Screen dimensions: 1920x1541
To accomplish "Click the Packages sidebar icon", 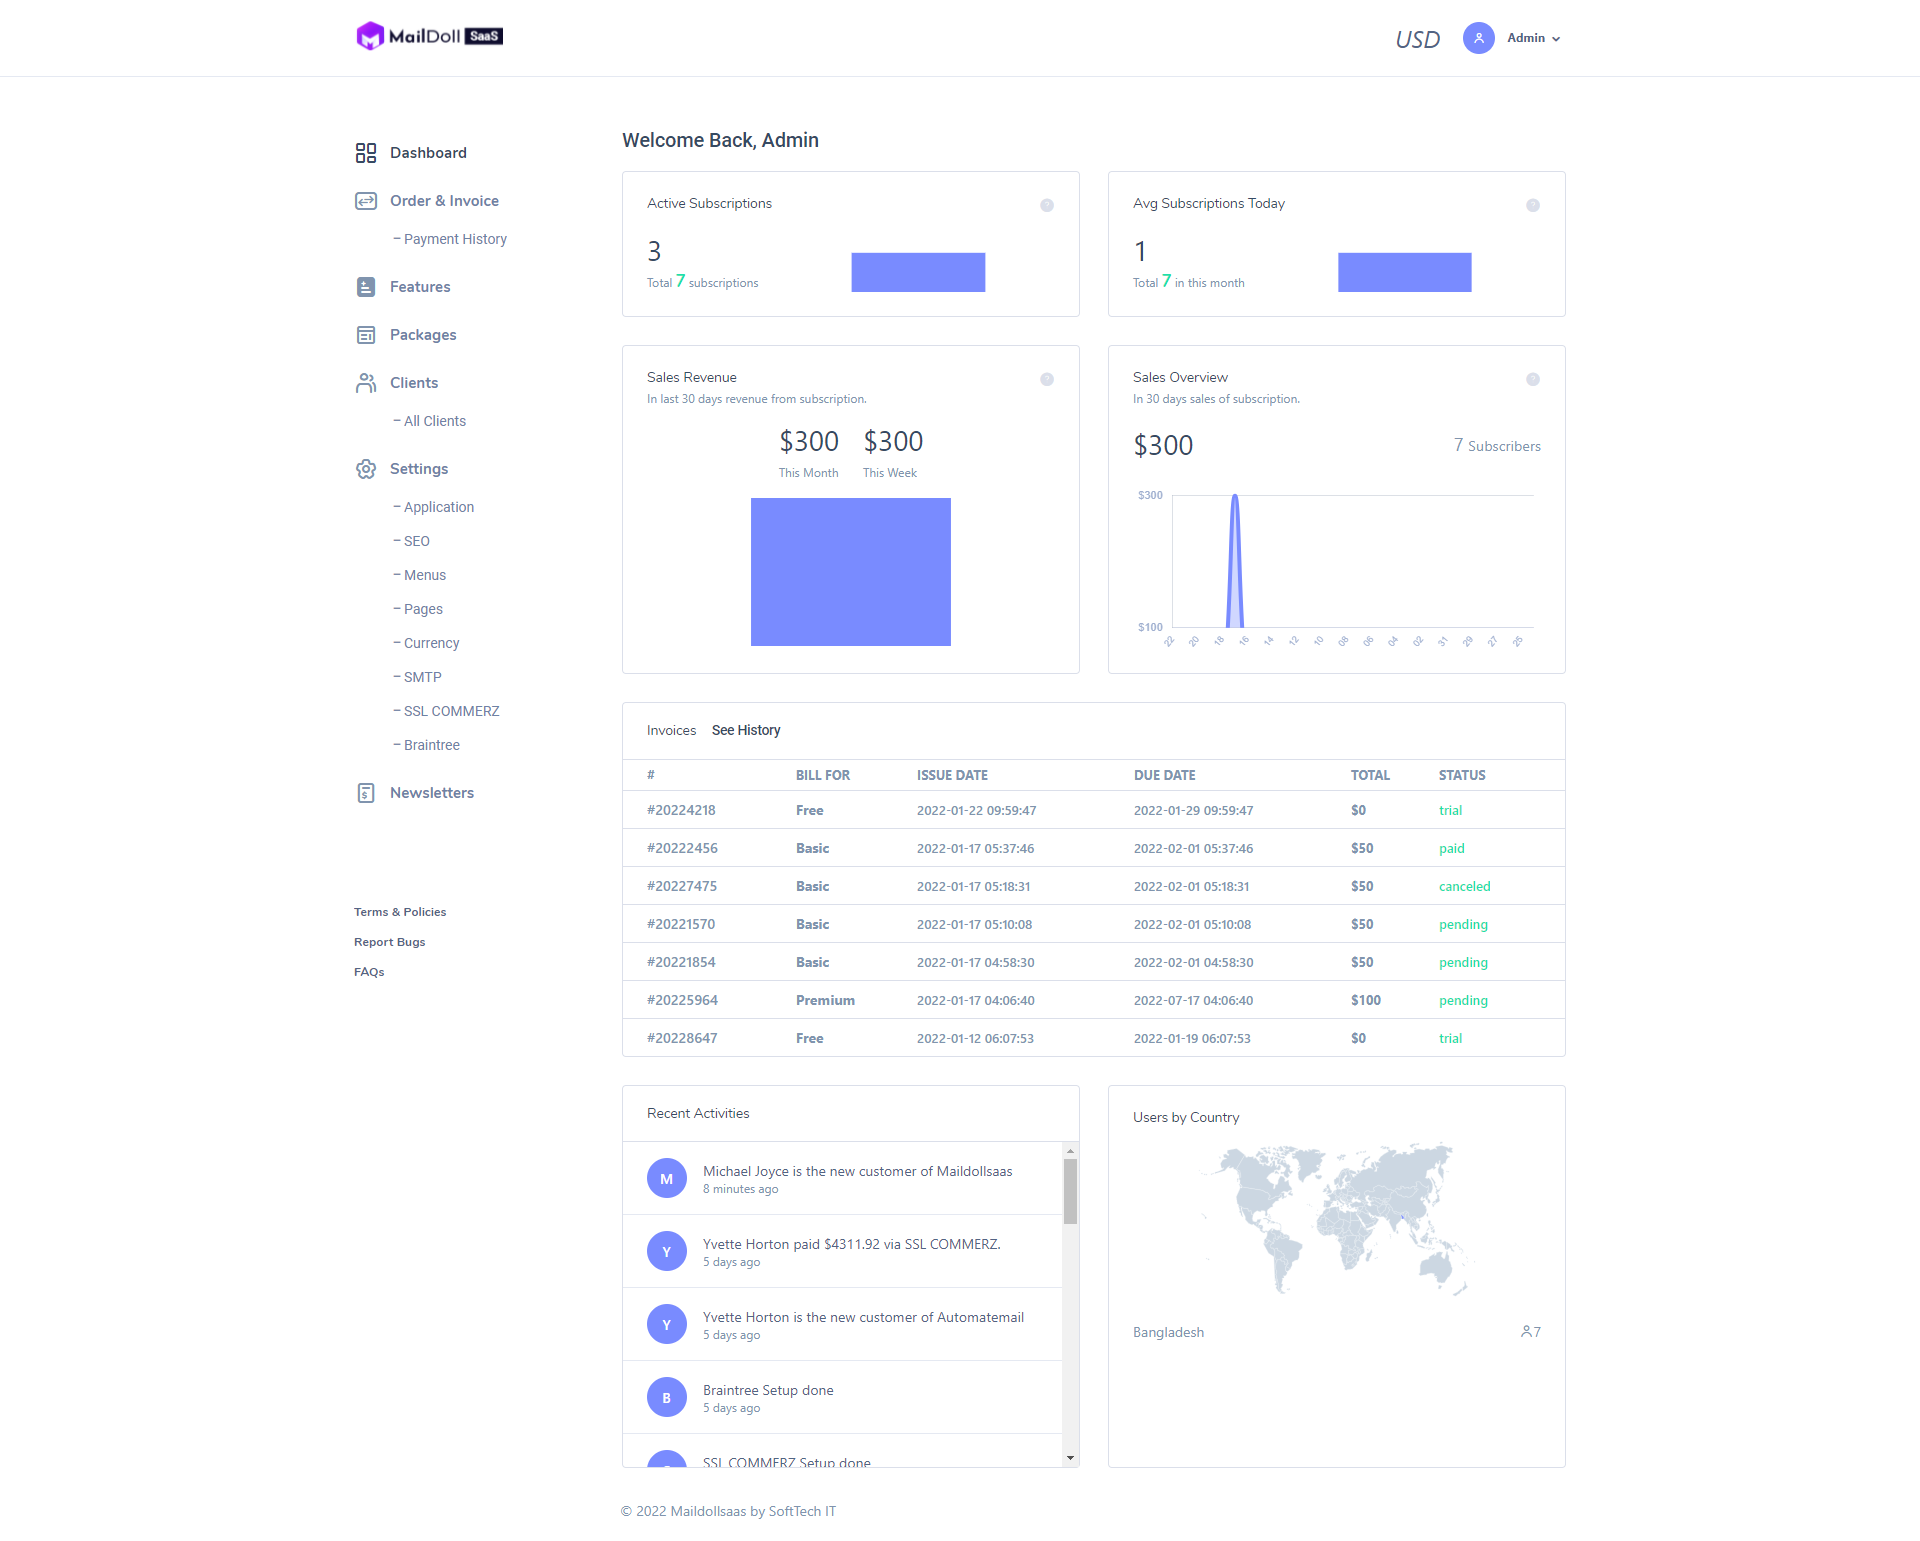I will coord(366,335).
